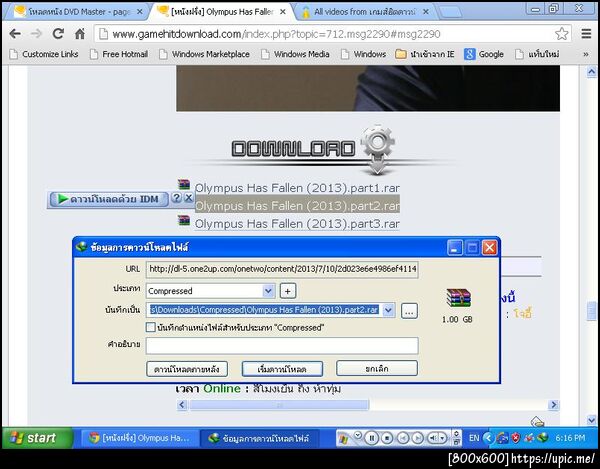Screen dimensions: 600x469
Task: Open Olympus Has Fallen part2.rar link
Action: (x=297, y=206)
